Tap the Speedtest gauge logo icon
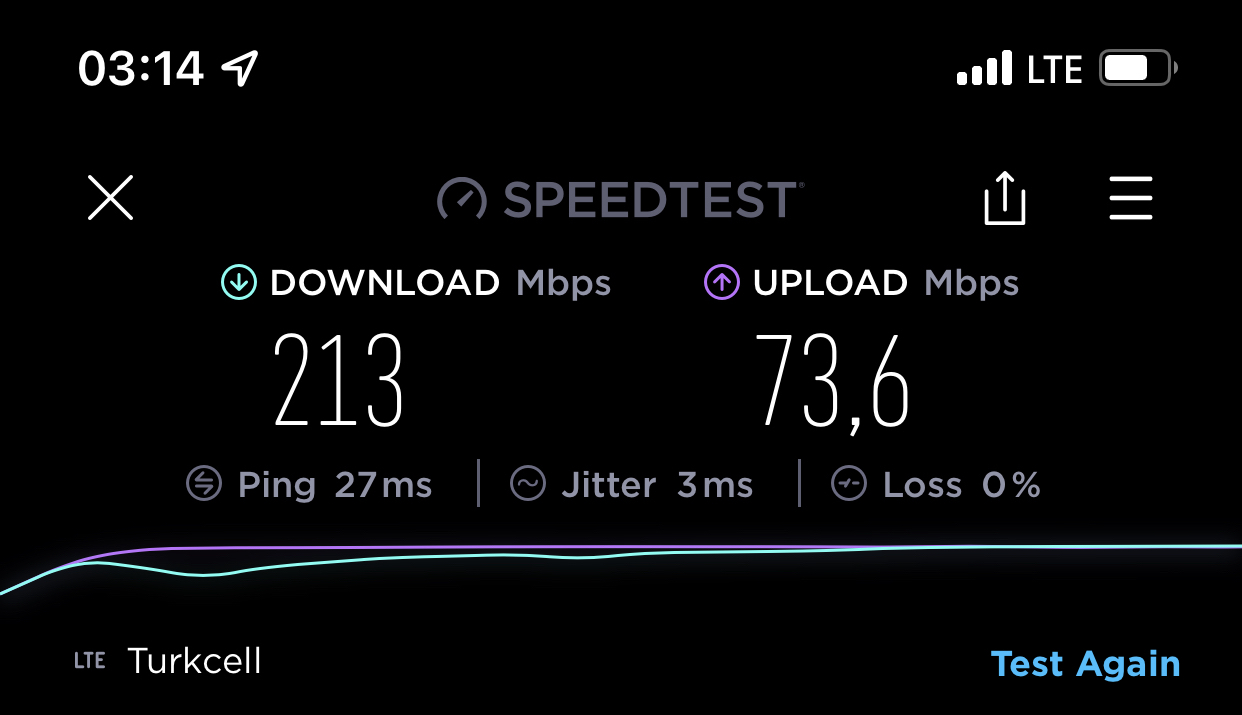This screenshot has width=1242, height=715. (x=462, y=199)
